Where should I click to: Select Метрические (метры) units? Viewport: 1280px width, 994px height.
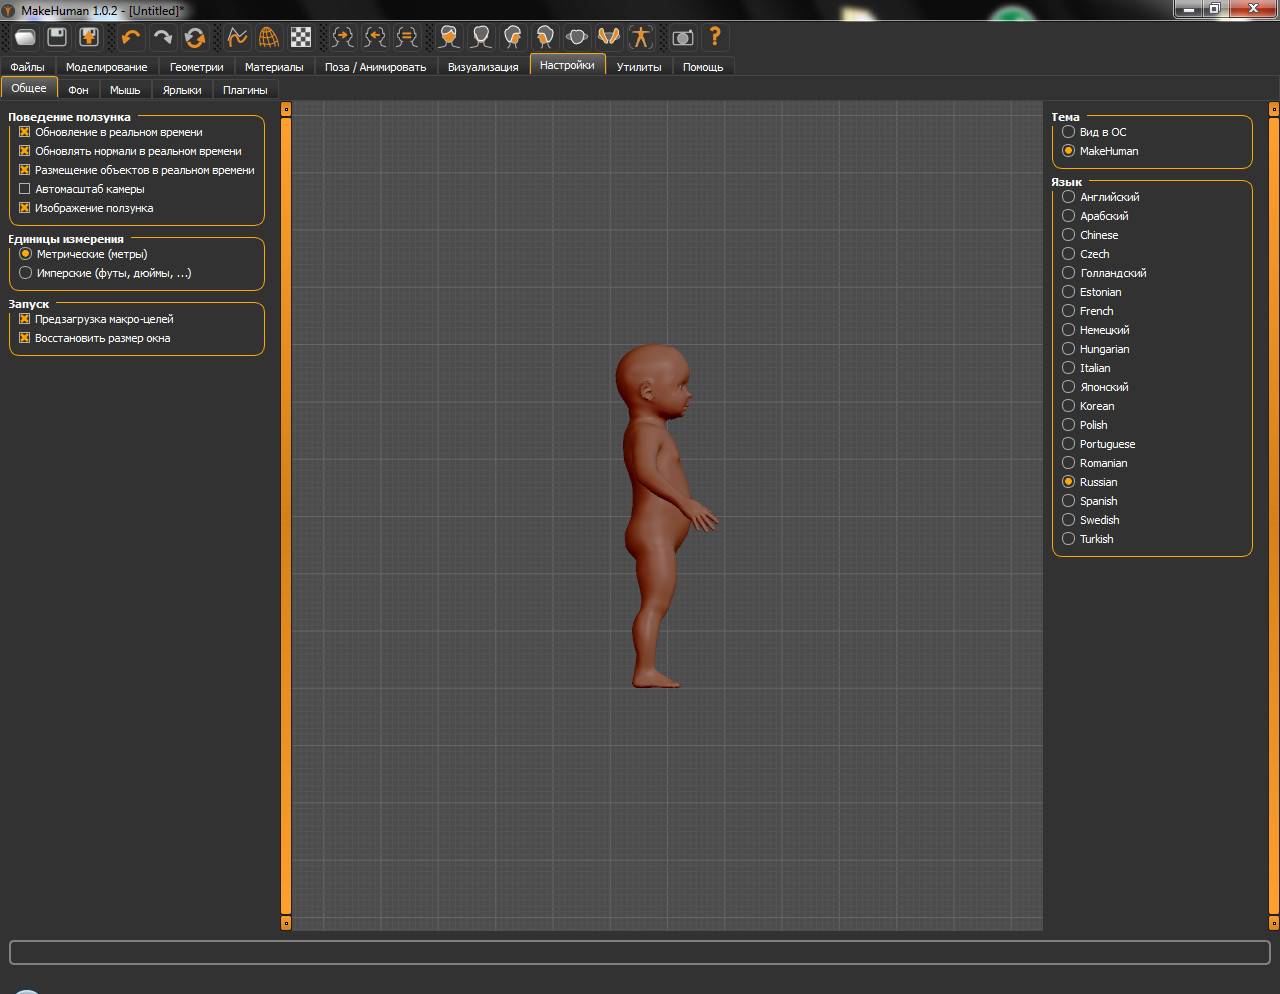[26, 254]
